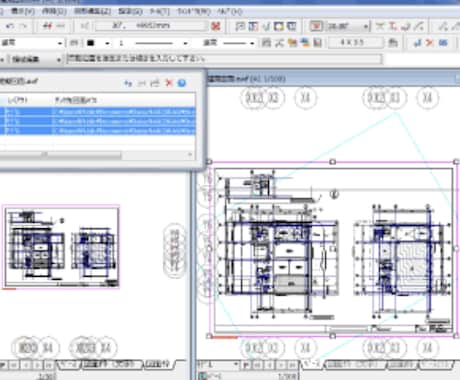Image resolution: width=460 pixels, height=380 pixels.
Task: Click the red cross icon right of the coordinate field
Action: (x=216, y=26)
